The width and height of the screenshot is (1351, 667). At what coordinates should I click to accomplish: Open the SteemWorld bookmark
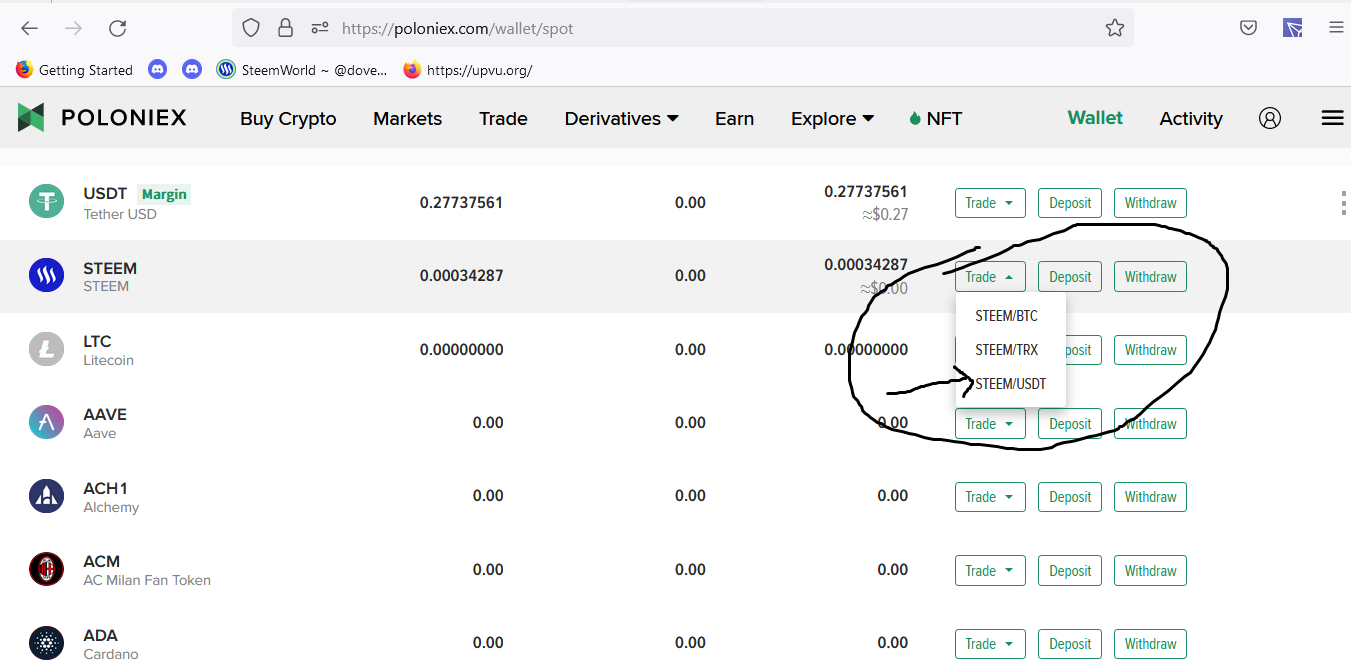tap(302, 70)
